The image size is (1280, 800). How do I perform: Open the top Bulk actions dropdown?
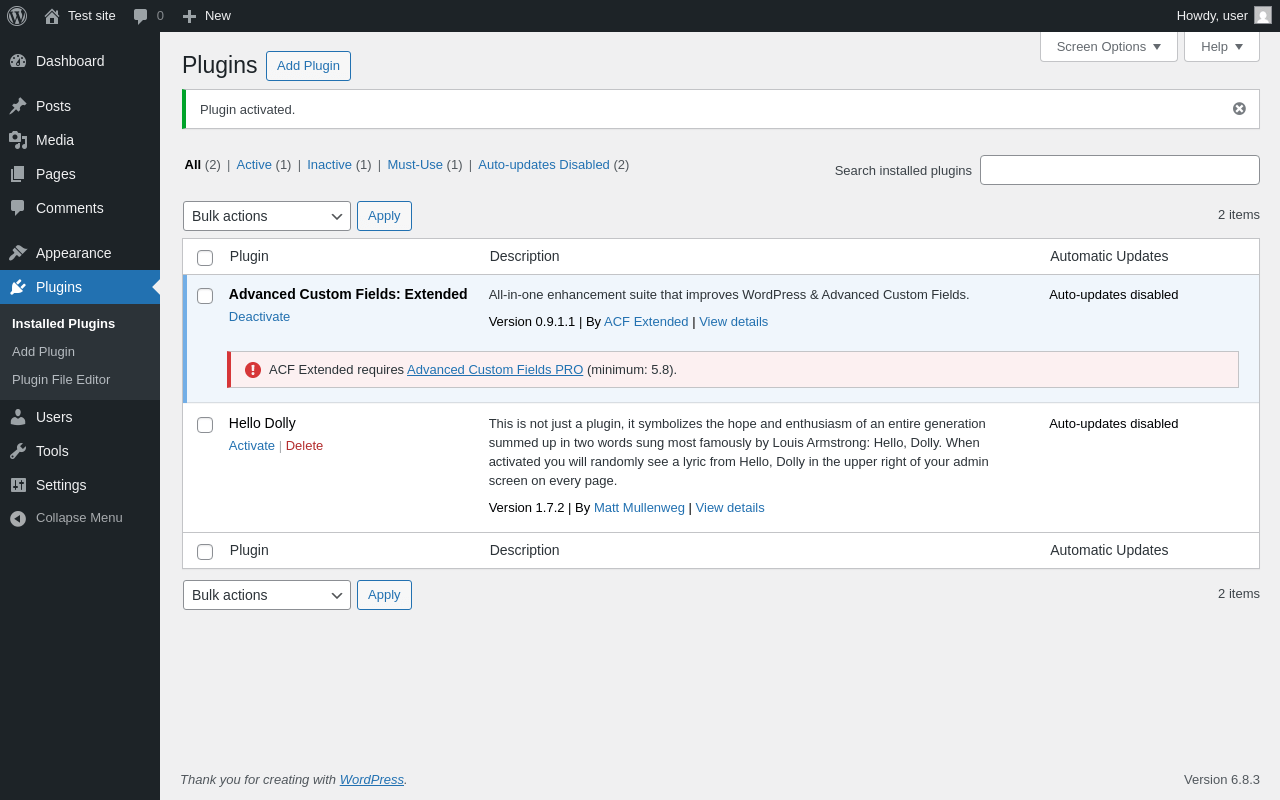pyautogui.click(x=266, y=216)
